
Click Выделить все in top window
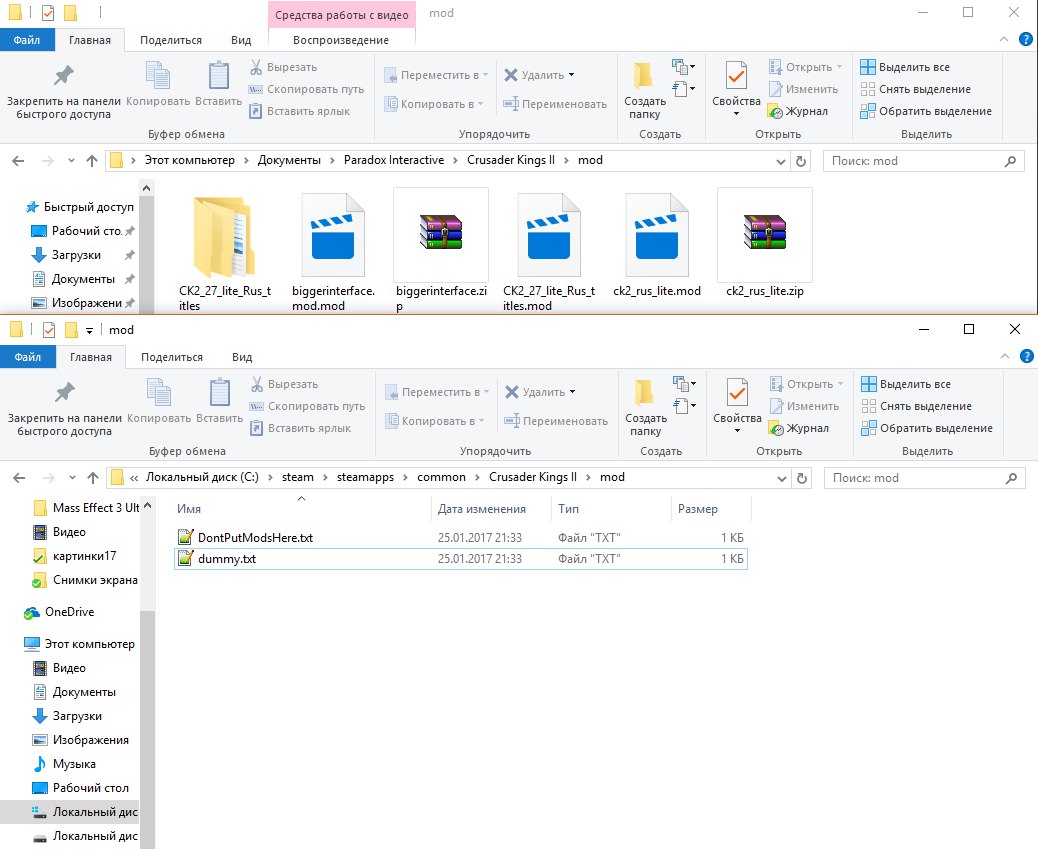pos(905,67)
